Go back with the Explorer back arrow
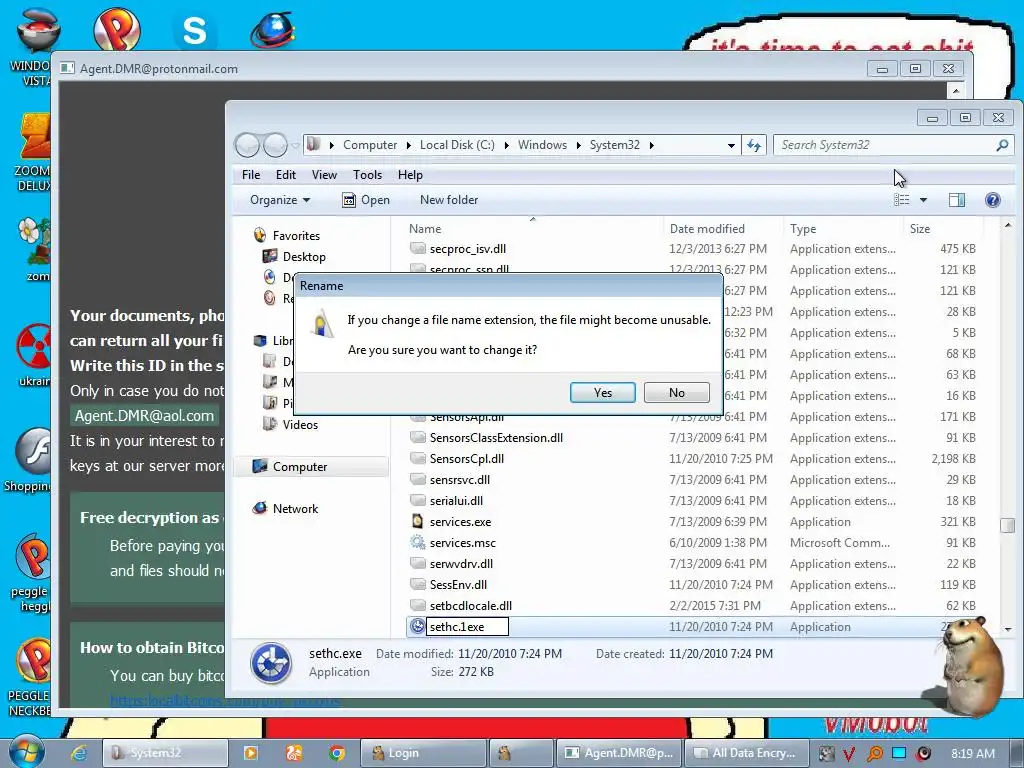 tap(248, 145)
